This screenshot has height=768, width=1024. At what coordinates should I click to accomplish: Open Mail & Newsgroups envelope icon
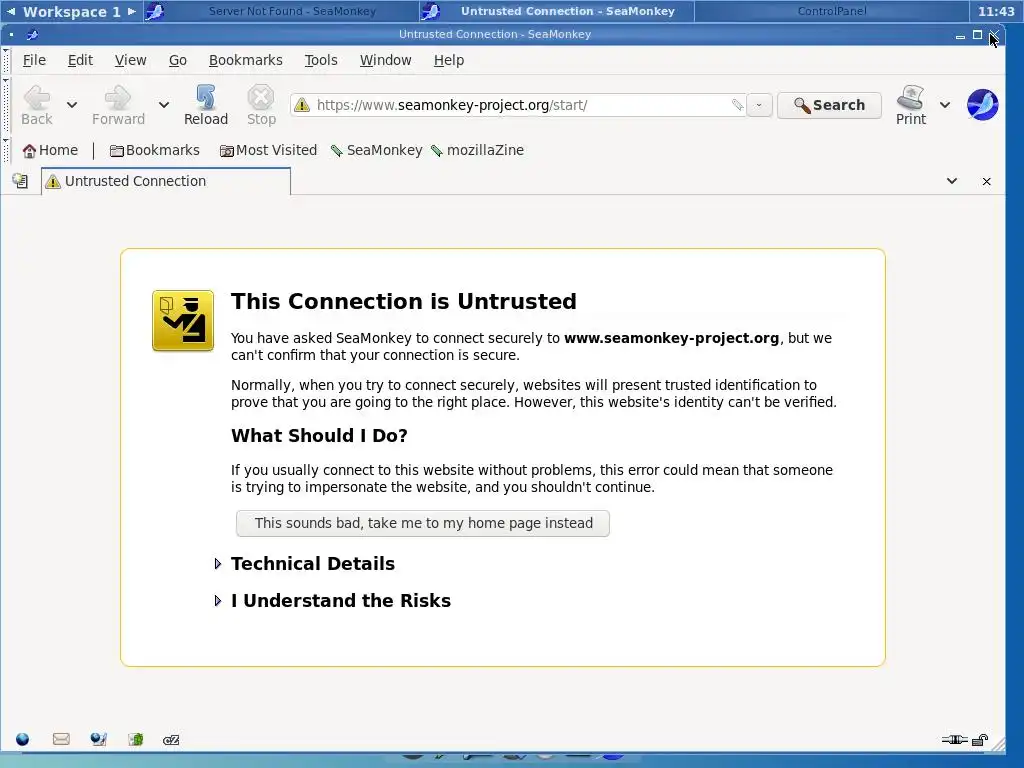pyautogui.click(x=61, y=739)
